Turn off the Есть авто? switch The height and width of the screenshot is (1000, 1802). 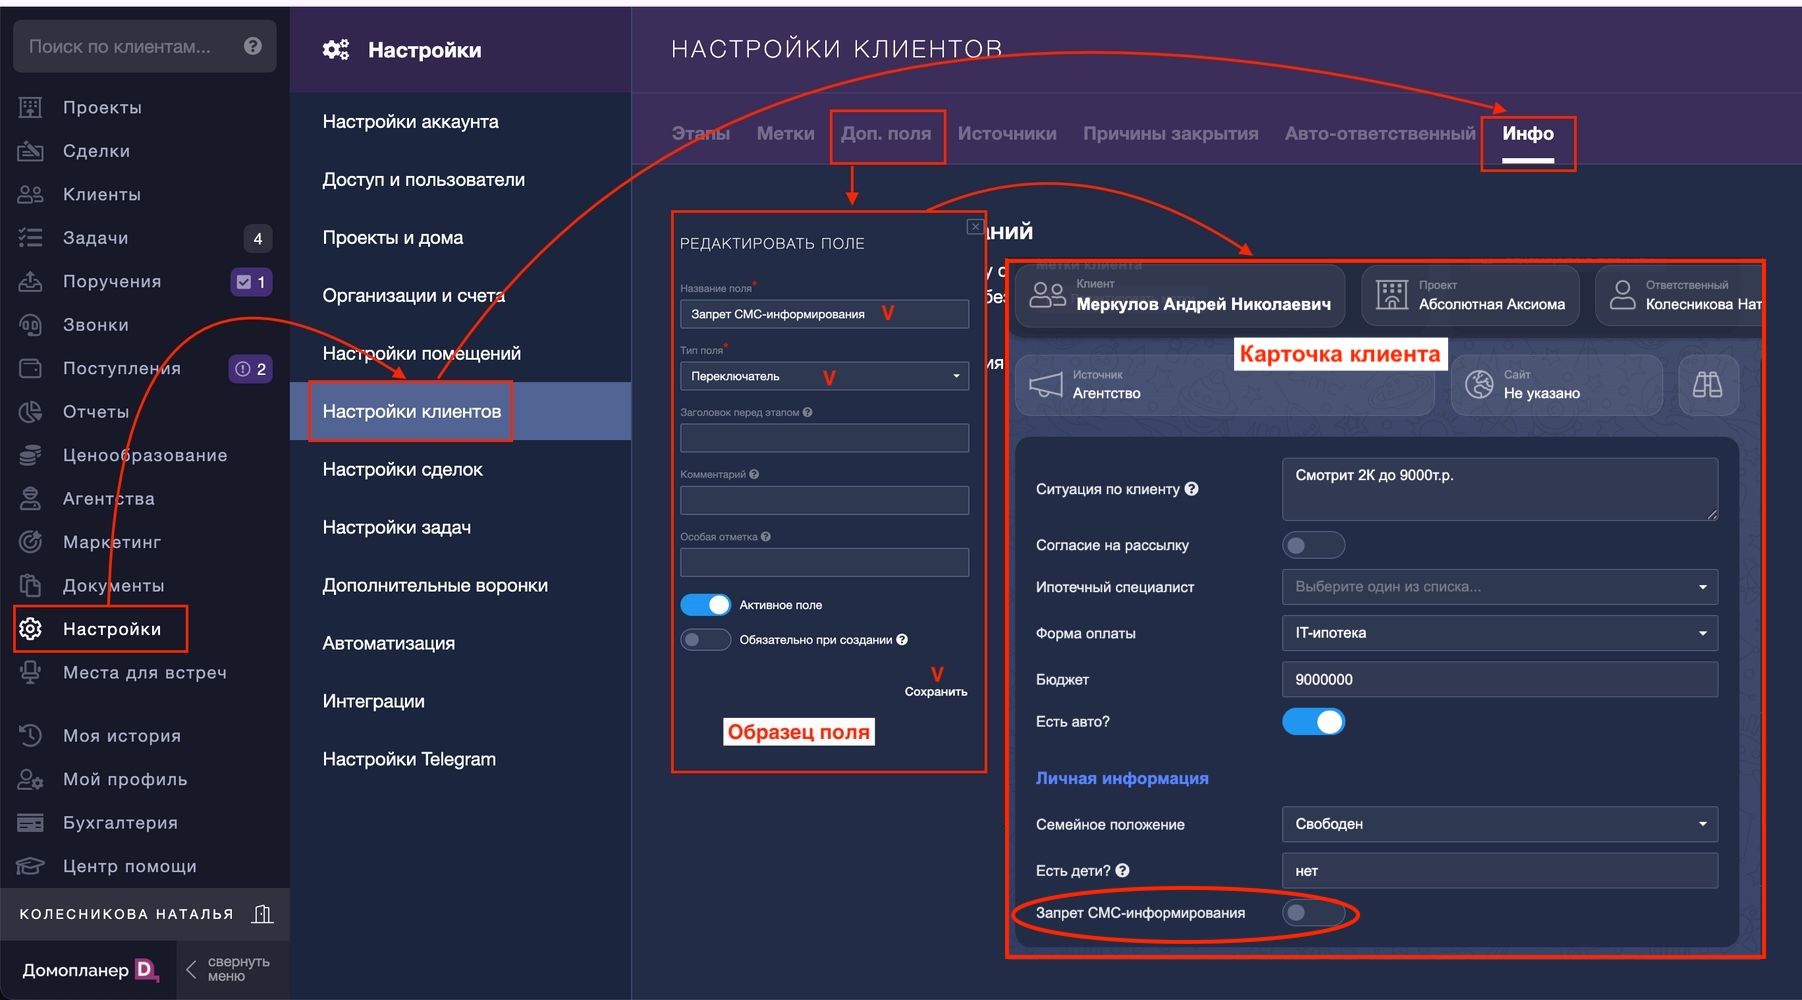1313,722
